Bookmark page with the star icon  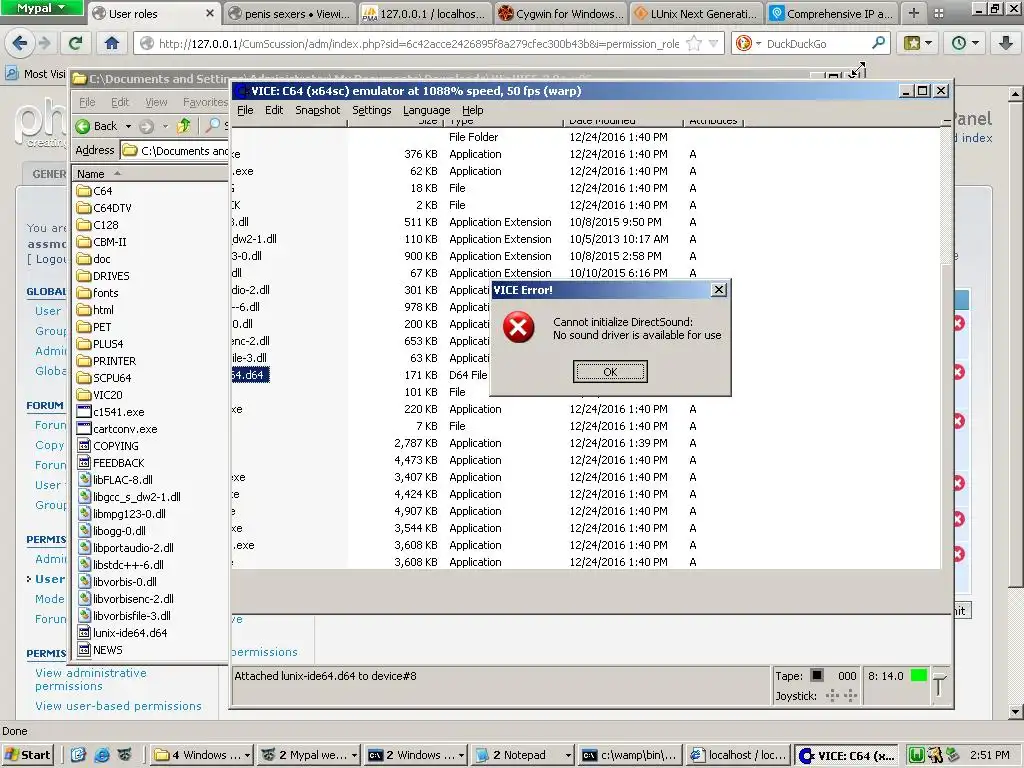coord(694,44)
